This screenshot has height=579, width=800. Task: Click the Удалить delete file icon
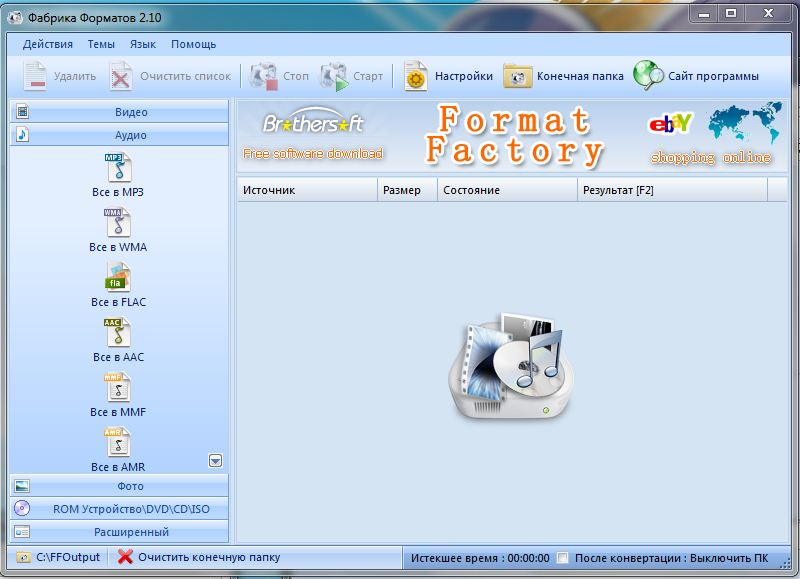click(35, 76)
